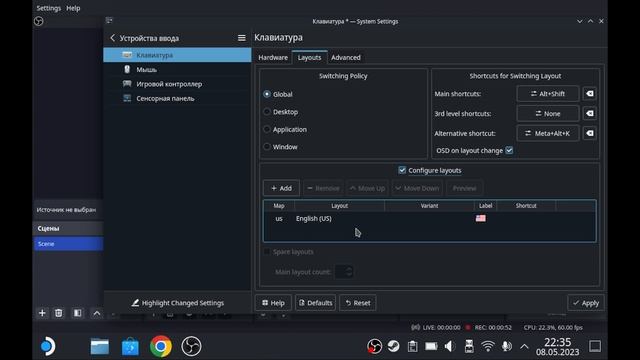This screenshot has height=360, width=640.
Task: Open the clipboard tray icon
Action: coord(412,346)
